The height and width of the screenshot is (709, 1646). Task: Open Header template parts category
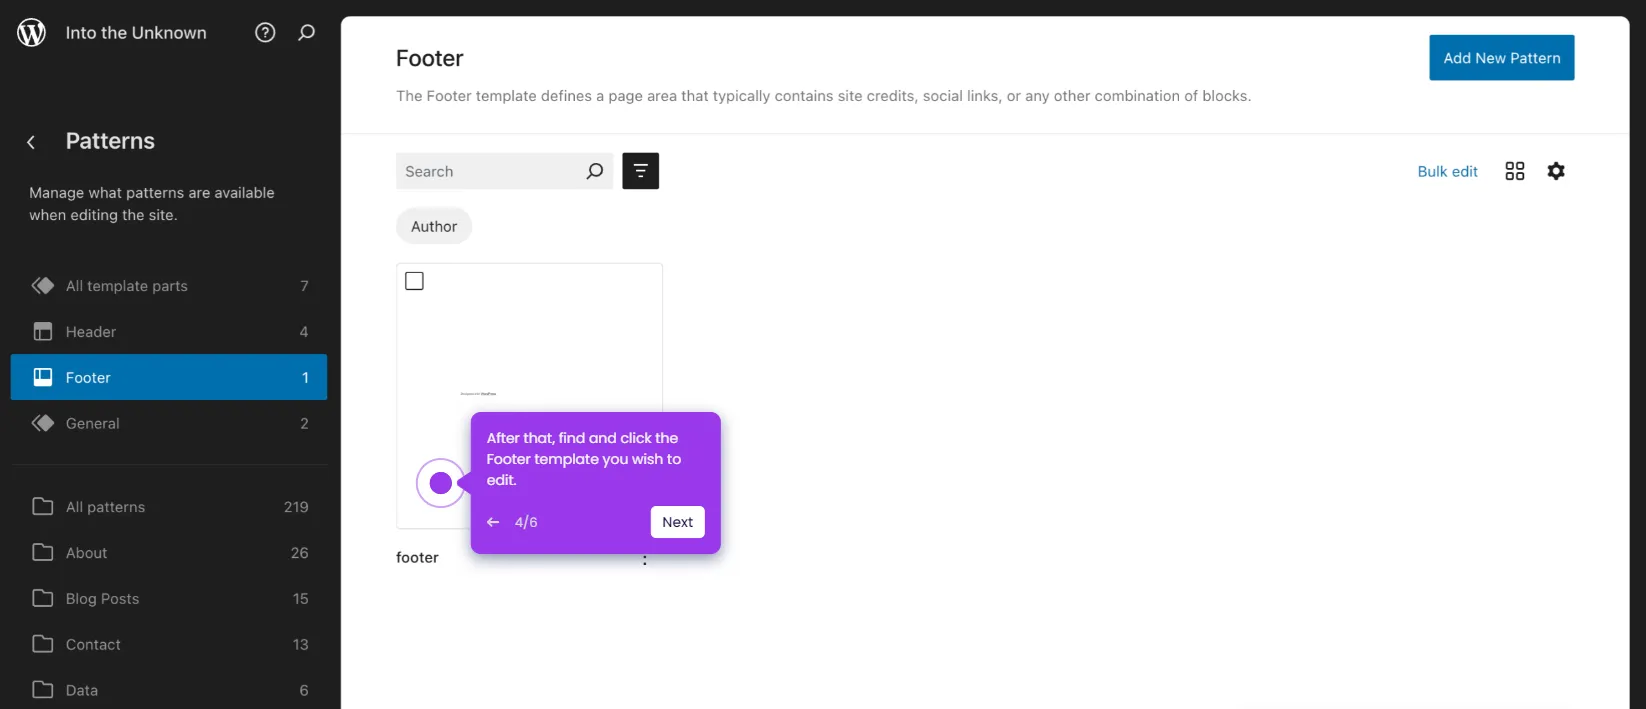[169, 332]
